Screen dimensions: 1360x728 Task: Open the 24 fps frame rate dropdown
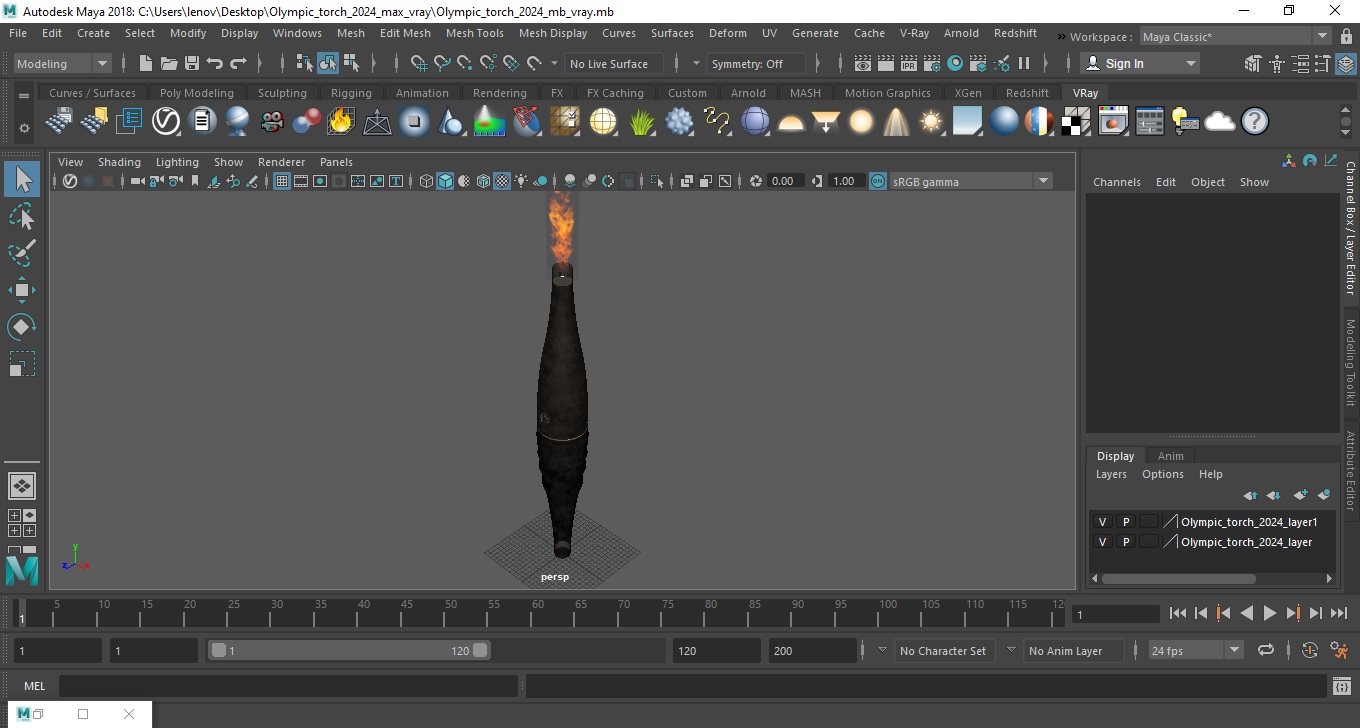point(1195,650)
